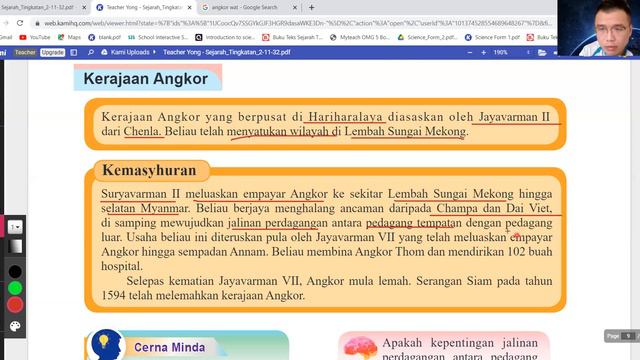This screenshot has height=360, width=640.
Task: Open the School Interactive bookmark
Action: click(x=158, y=37)
